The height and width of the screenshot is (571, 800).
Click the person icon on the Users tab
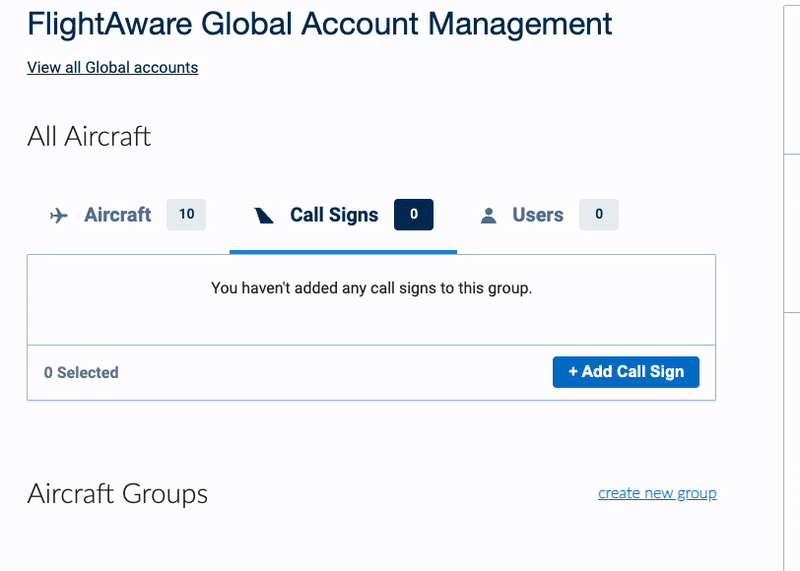coord(488,215)
